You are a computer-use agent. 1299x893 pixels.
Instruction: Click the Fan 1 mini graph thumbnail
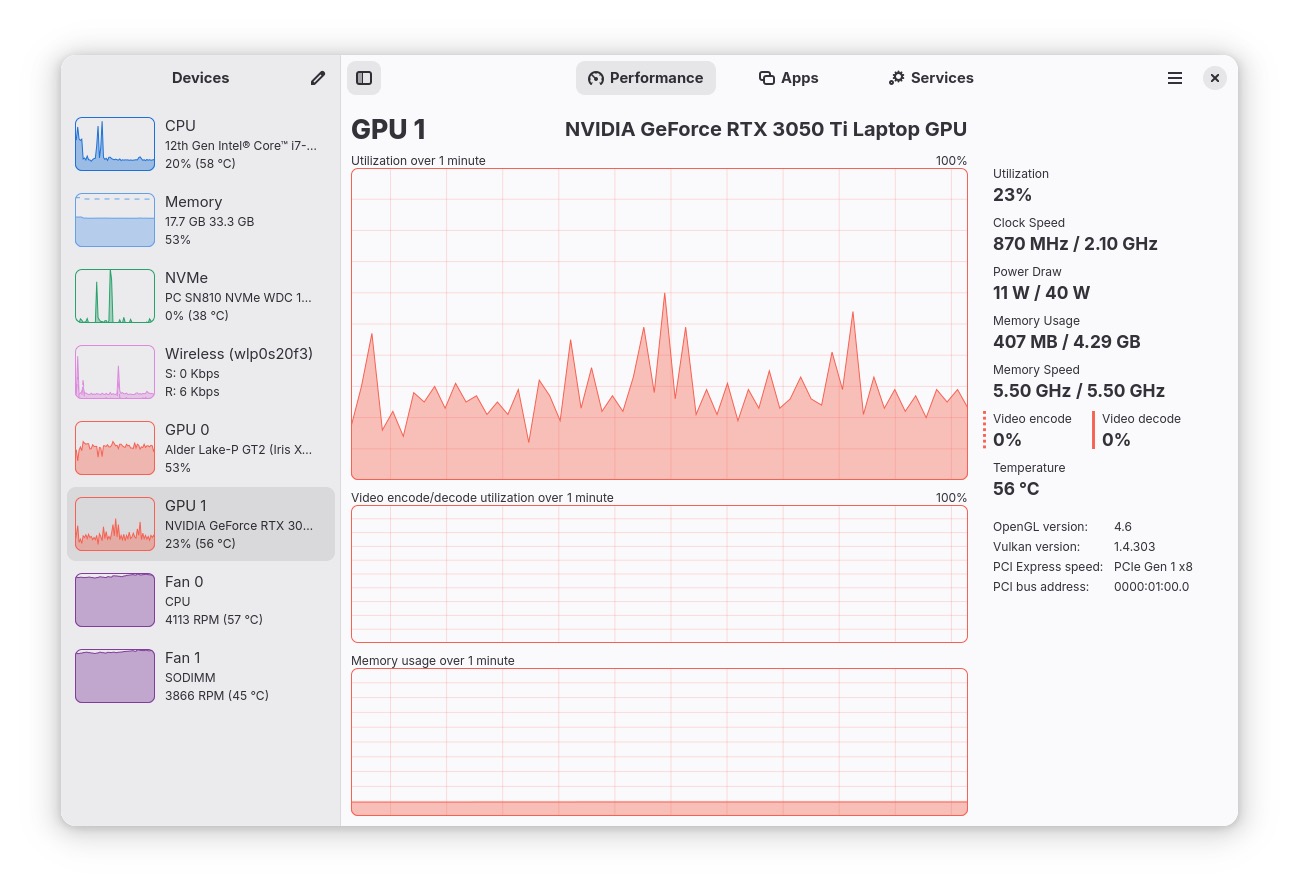tap(115, 676)
